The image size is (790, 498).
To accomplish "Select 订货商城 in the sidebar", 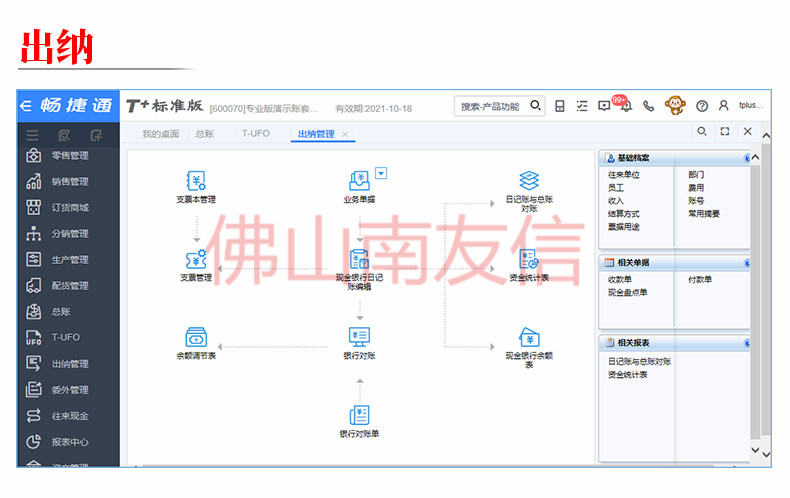I will click(x=69, y=207).
